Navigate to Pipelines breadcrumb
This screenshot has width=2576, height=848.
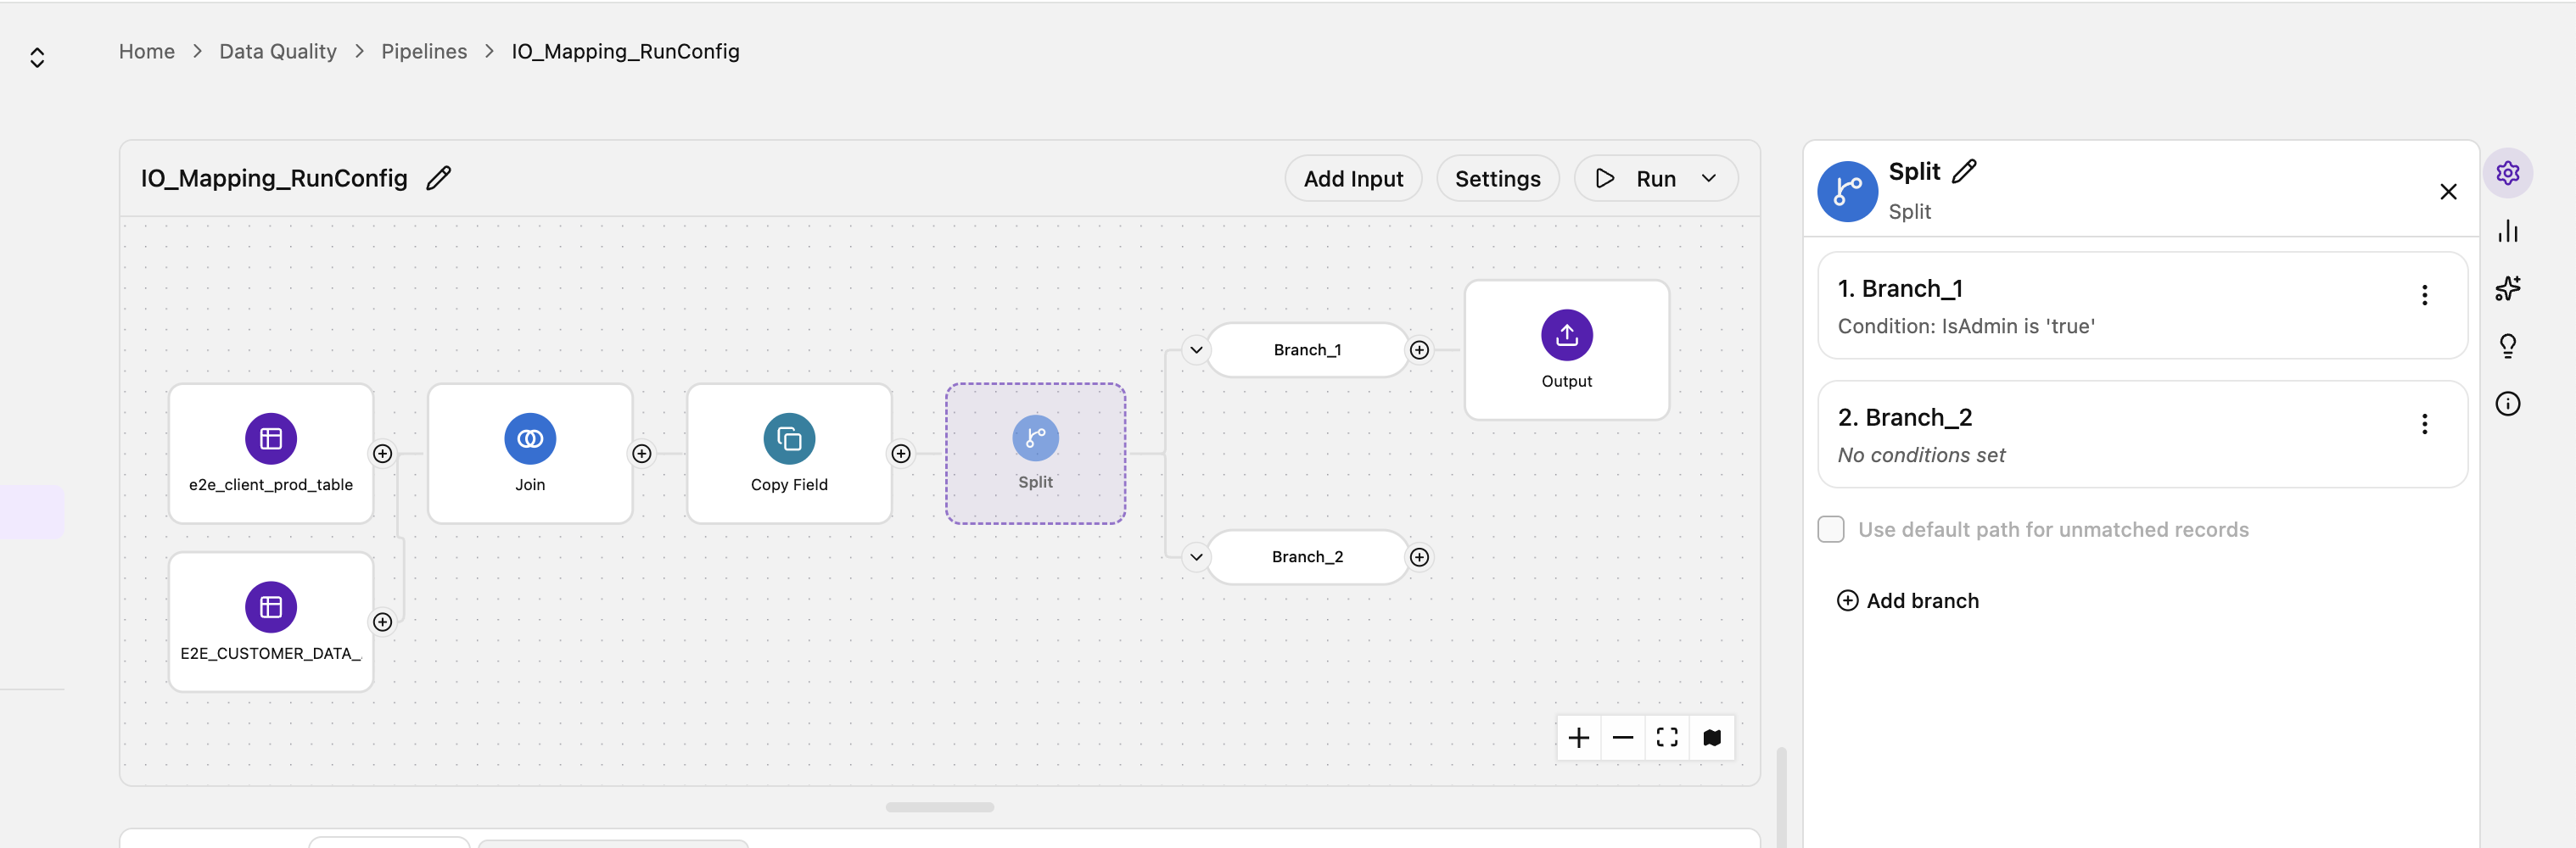pos(424,51)
